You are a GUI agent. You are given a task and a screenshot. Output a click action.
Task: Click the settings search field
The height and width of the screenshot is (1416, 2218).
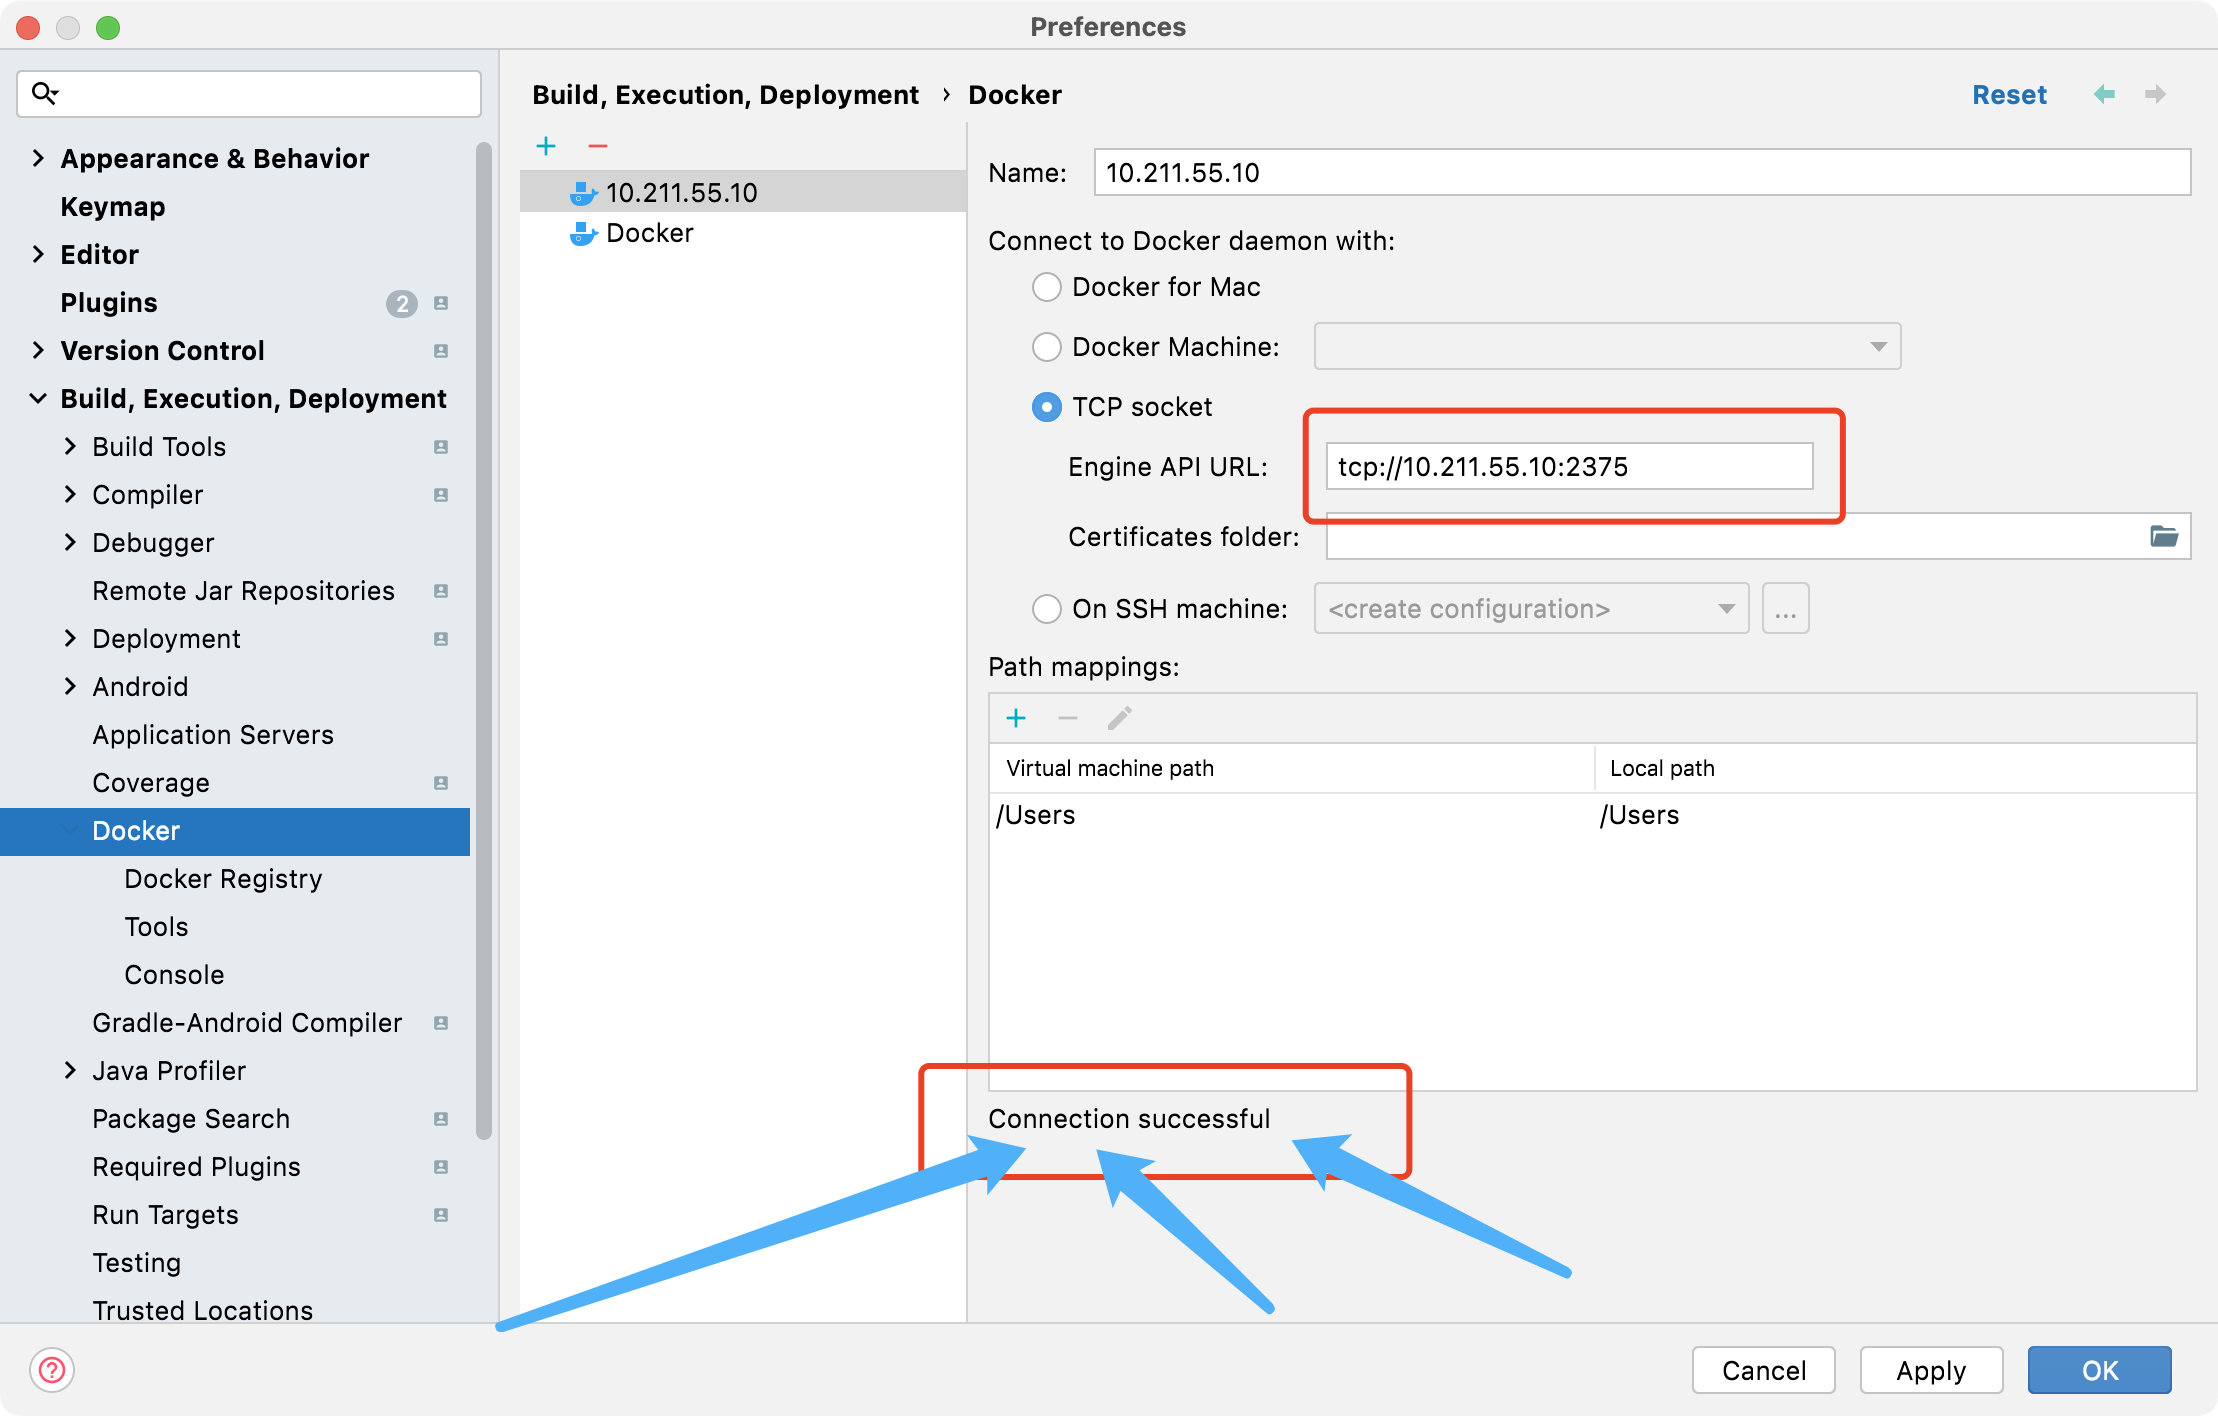tap(249, 94)
